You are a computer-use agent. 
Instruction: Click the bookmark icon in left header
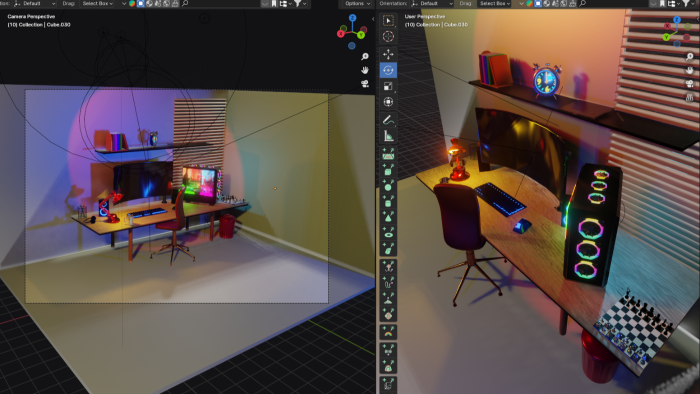[x=274, y=4]
